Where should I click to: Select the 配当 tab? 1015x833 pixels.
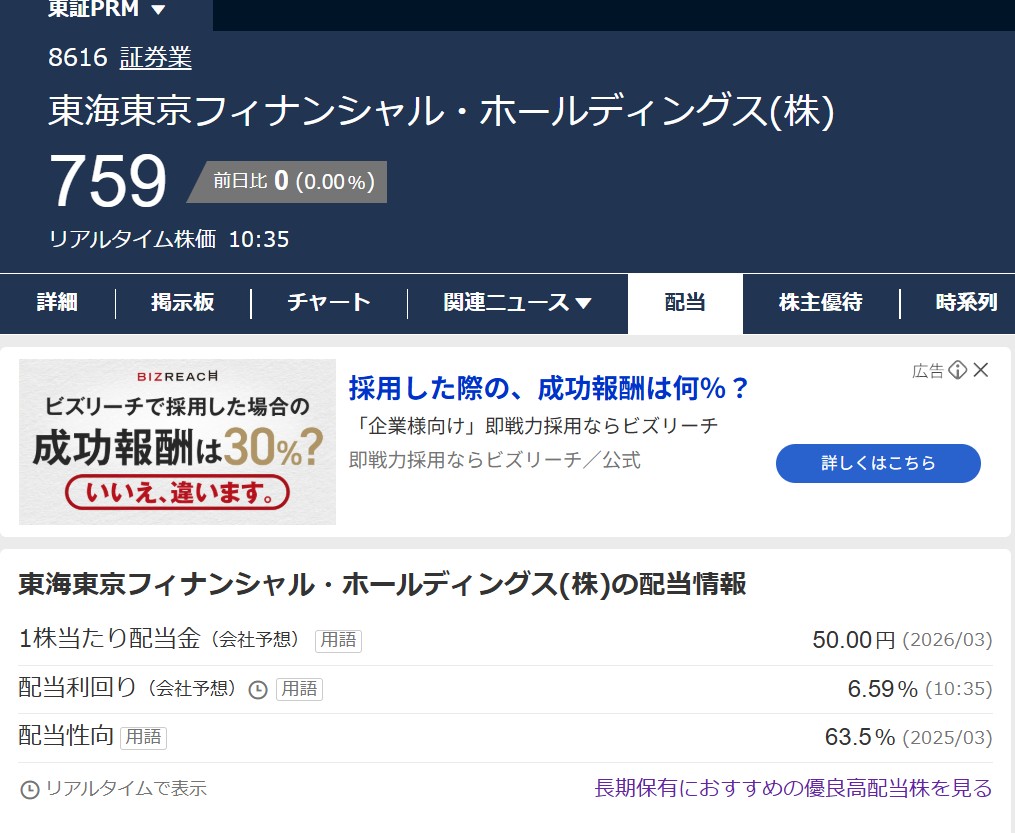coord(685,303)
